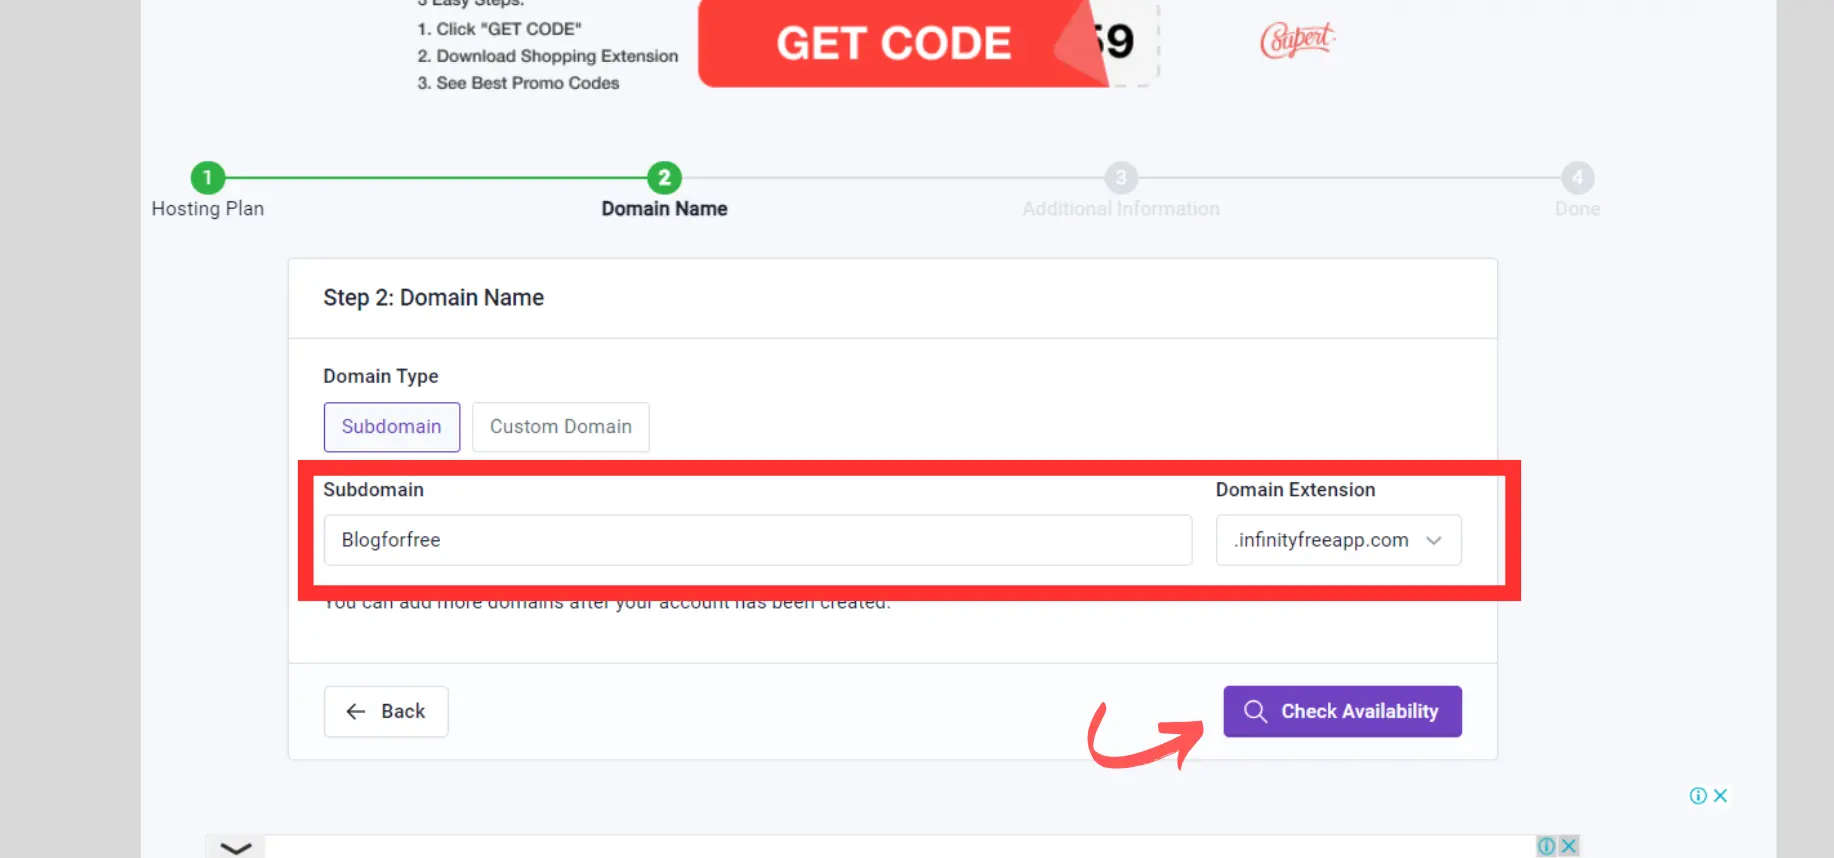This screenshot has width=1834, height=858.
Task: Click the Check Availability button
Action: (1342, 711)
